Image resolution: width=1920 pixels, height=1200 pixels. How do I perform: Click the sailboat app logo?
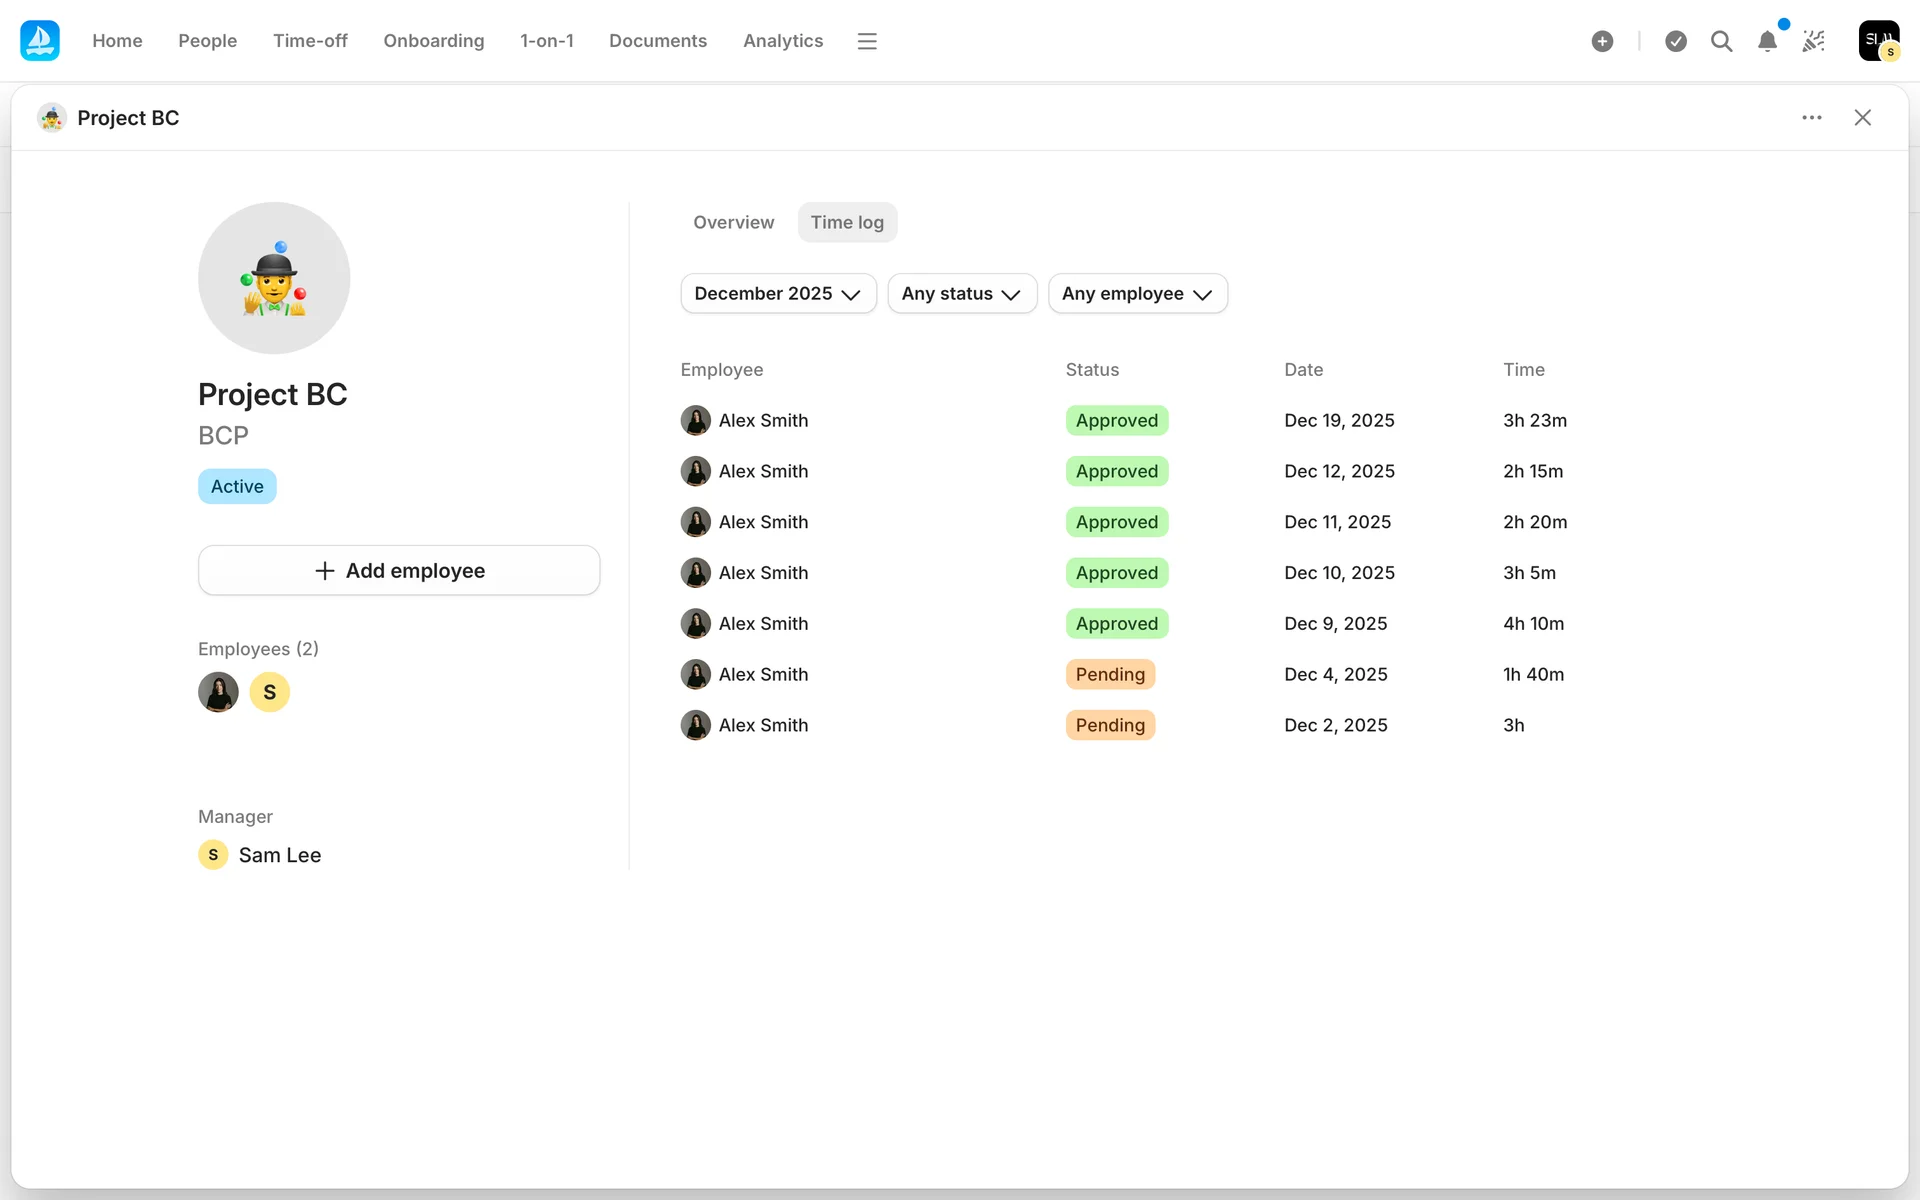40,41
